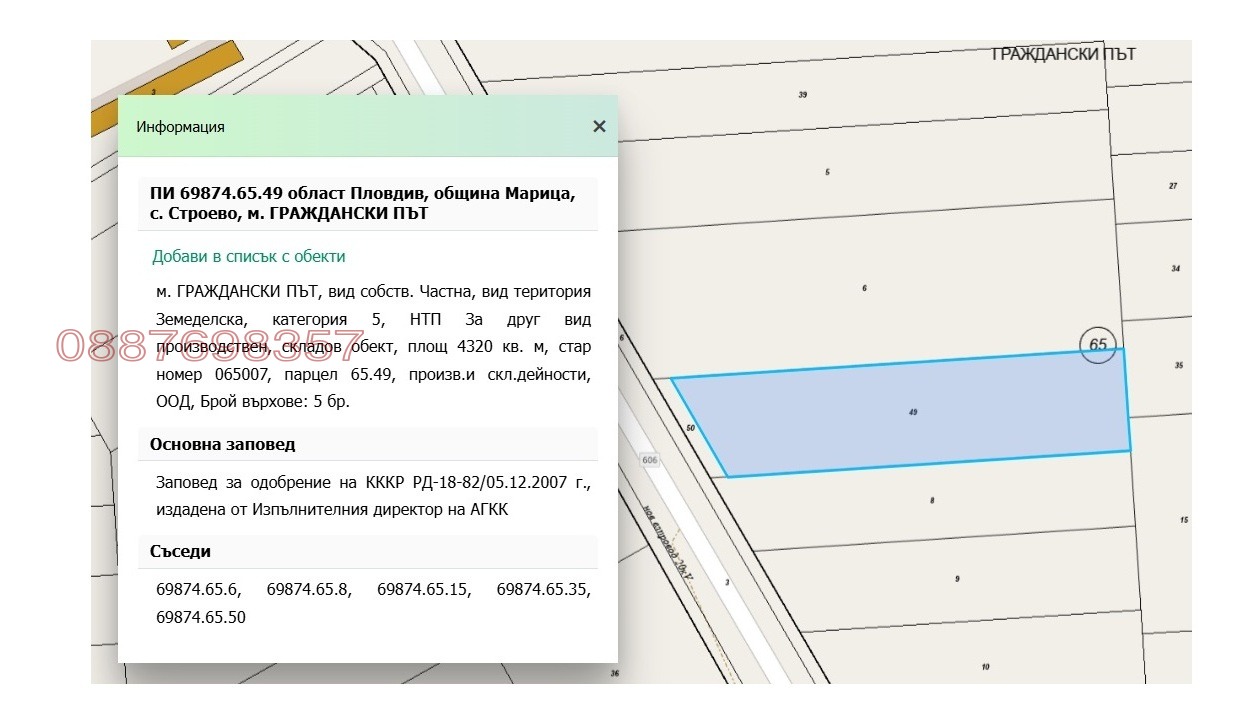Pick parcel 8 below the highlighted plot
1241x720 pixels.
932,500
